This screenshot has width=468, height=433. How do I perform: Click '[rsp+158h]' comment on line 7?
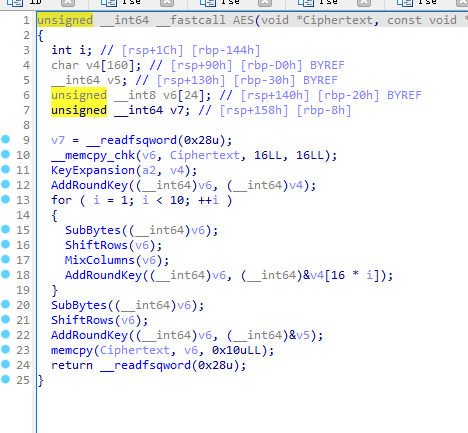[x=254, y=110]
